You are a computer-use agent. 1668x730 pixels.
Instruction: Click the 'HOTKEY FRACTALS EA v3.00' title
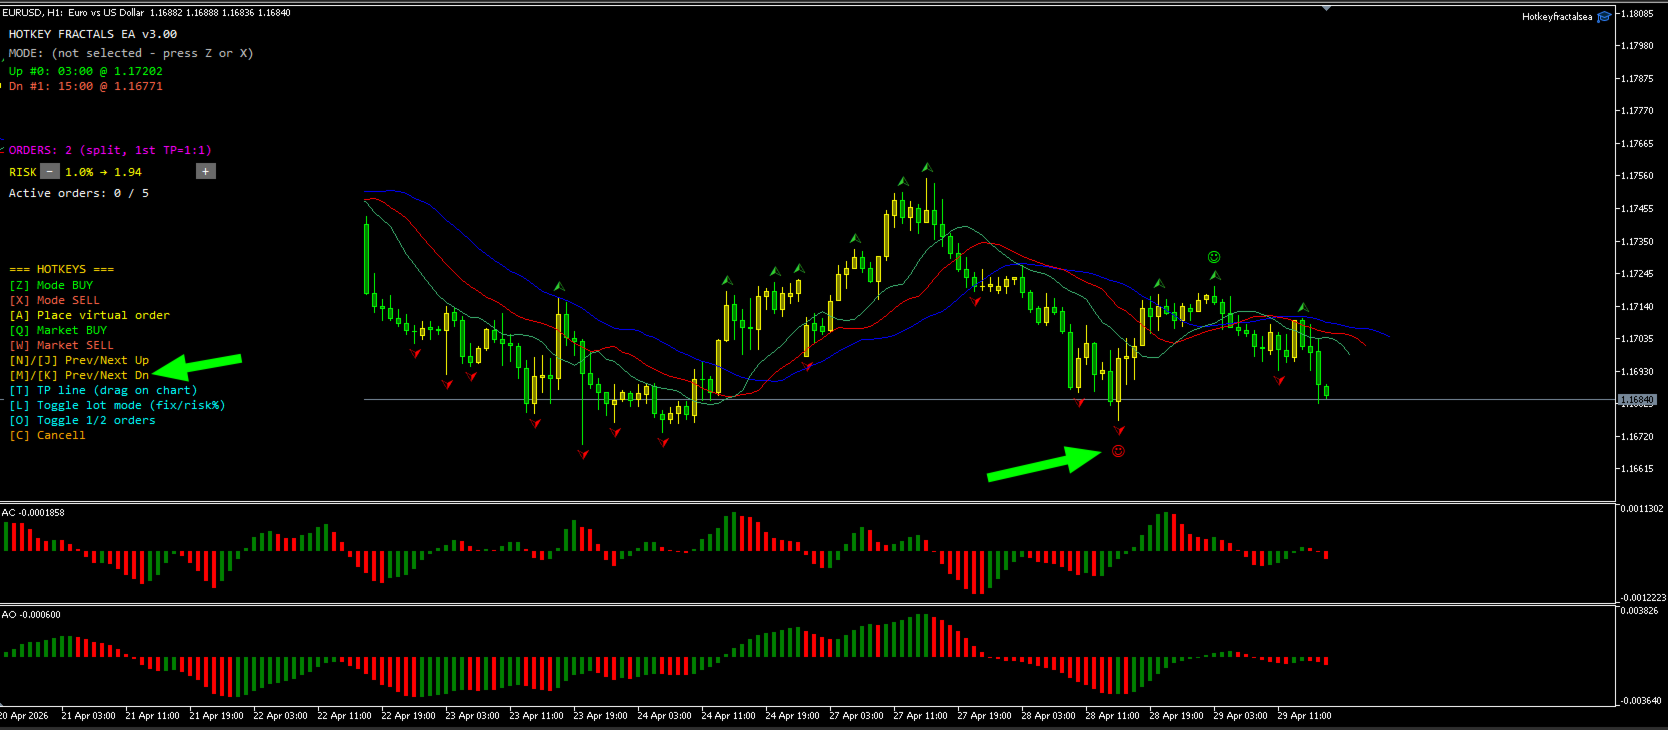pyautogui.click(x=93, y=34)
